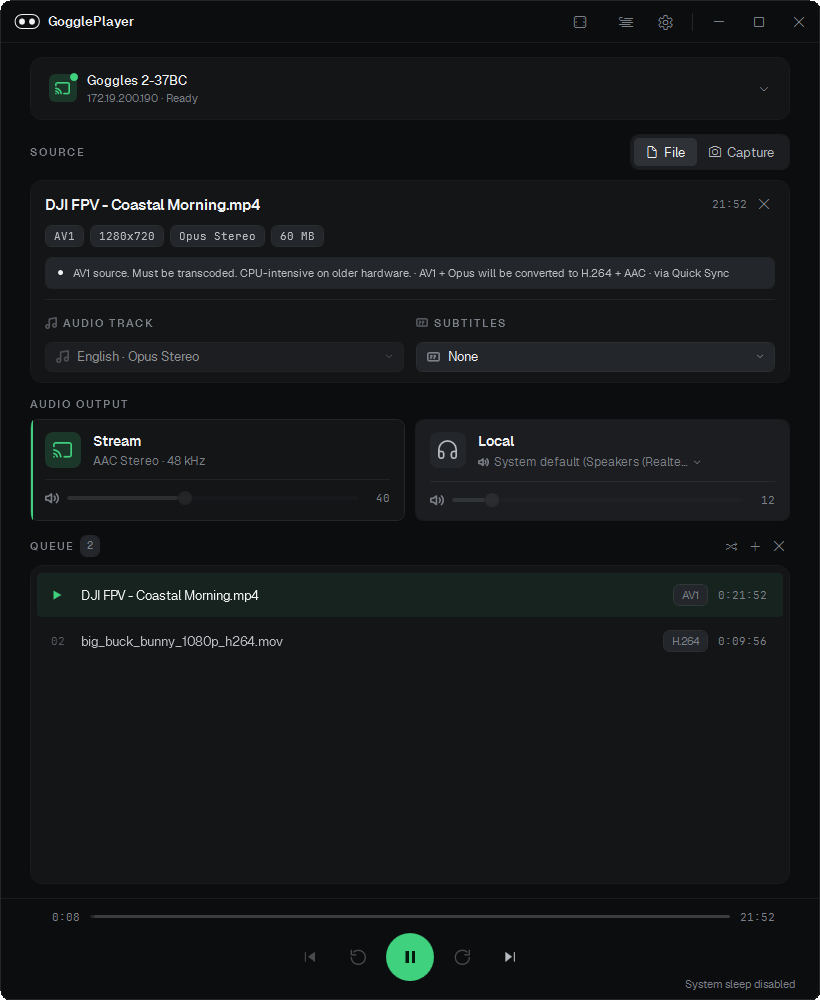
Task: Click the GogglePlayer logo icon
Action: (27, 22)
